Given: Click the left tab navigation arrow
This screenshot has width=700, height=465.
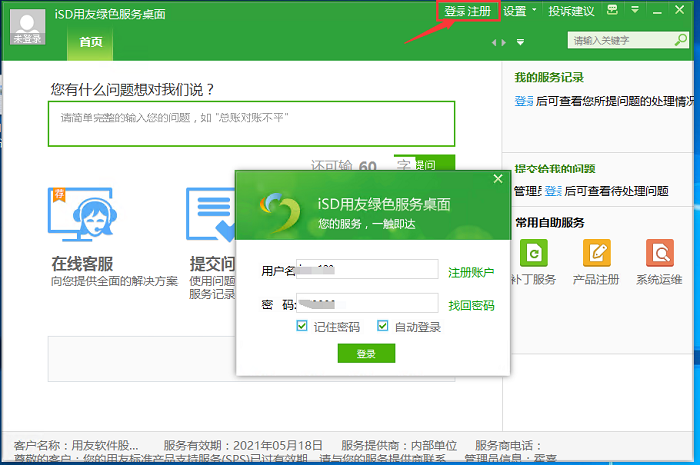Looking at the screenshot, I should [x=494, y=42].
